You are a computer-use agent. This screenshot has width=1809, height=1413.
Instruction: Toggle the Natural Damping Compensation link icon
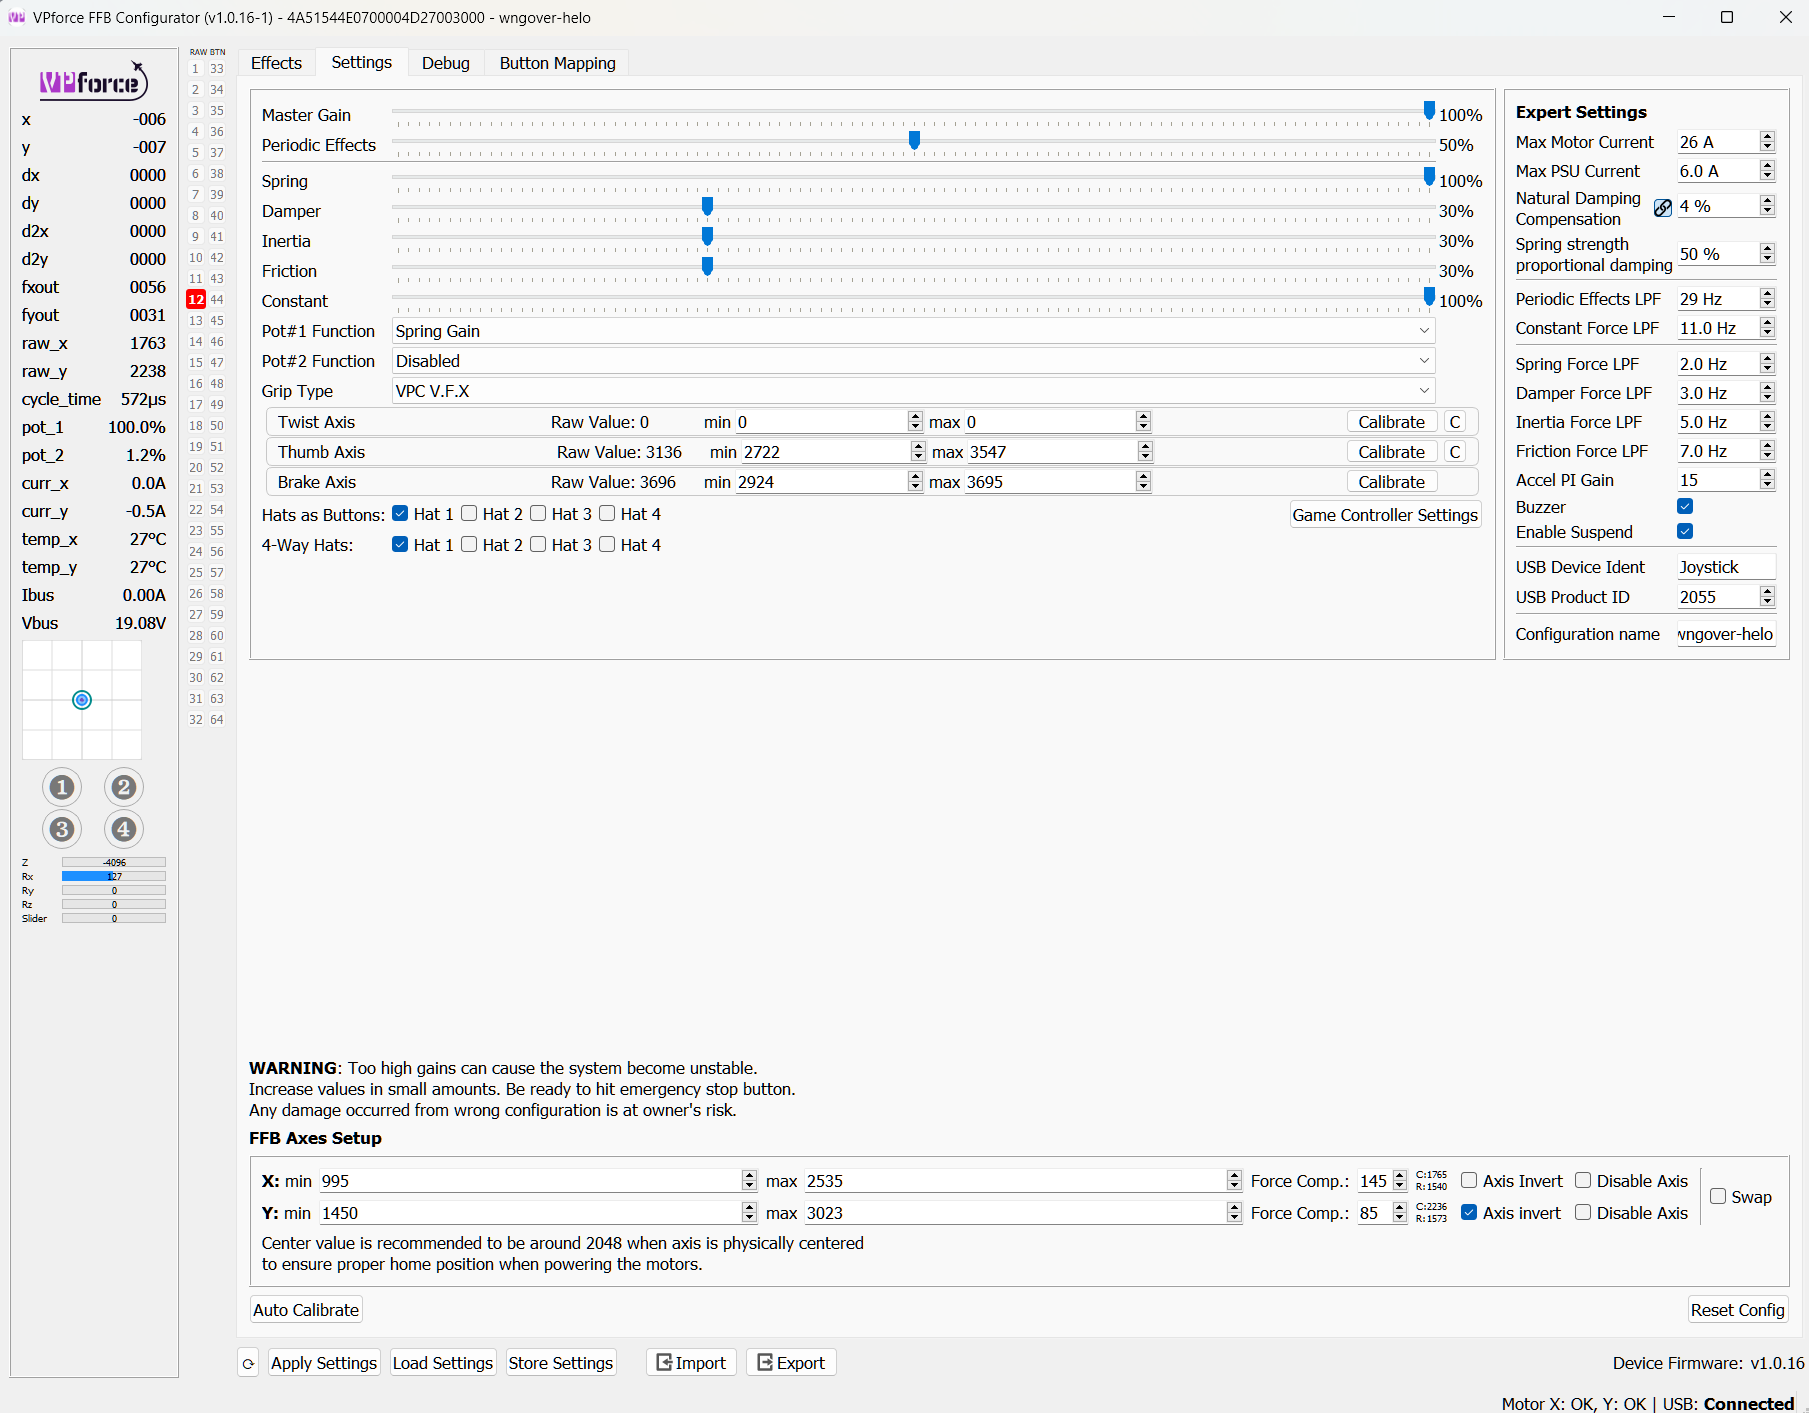(1662, 207)
